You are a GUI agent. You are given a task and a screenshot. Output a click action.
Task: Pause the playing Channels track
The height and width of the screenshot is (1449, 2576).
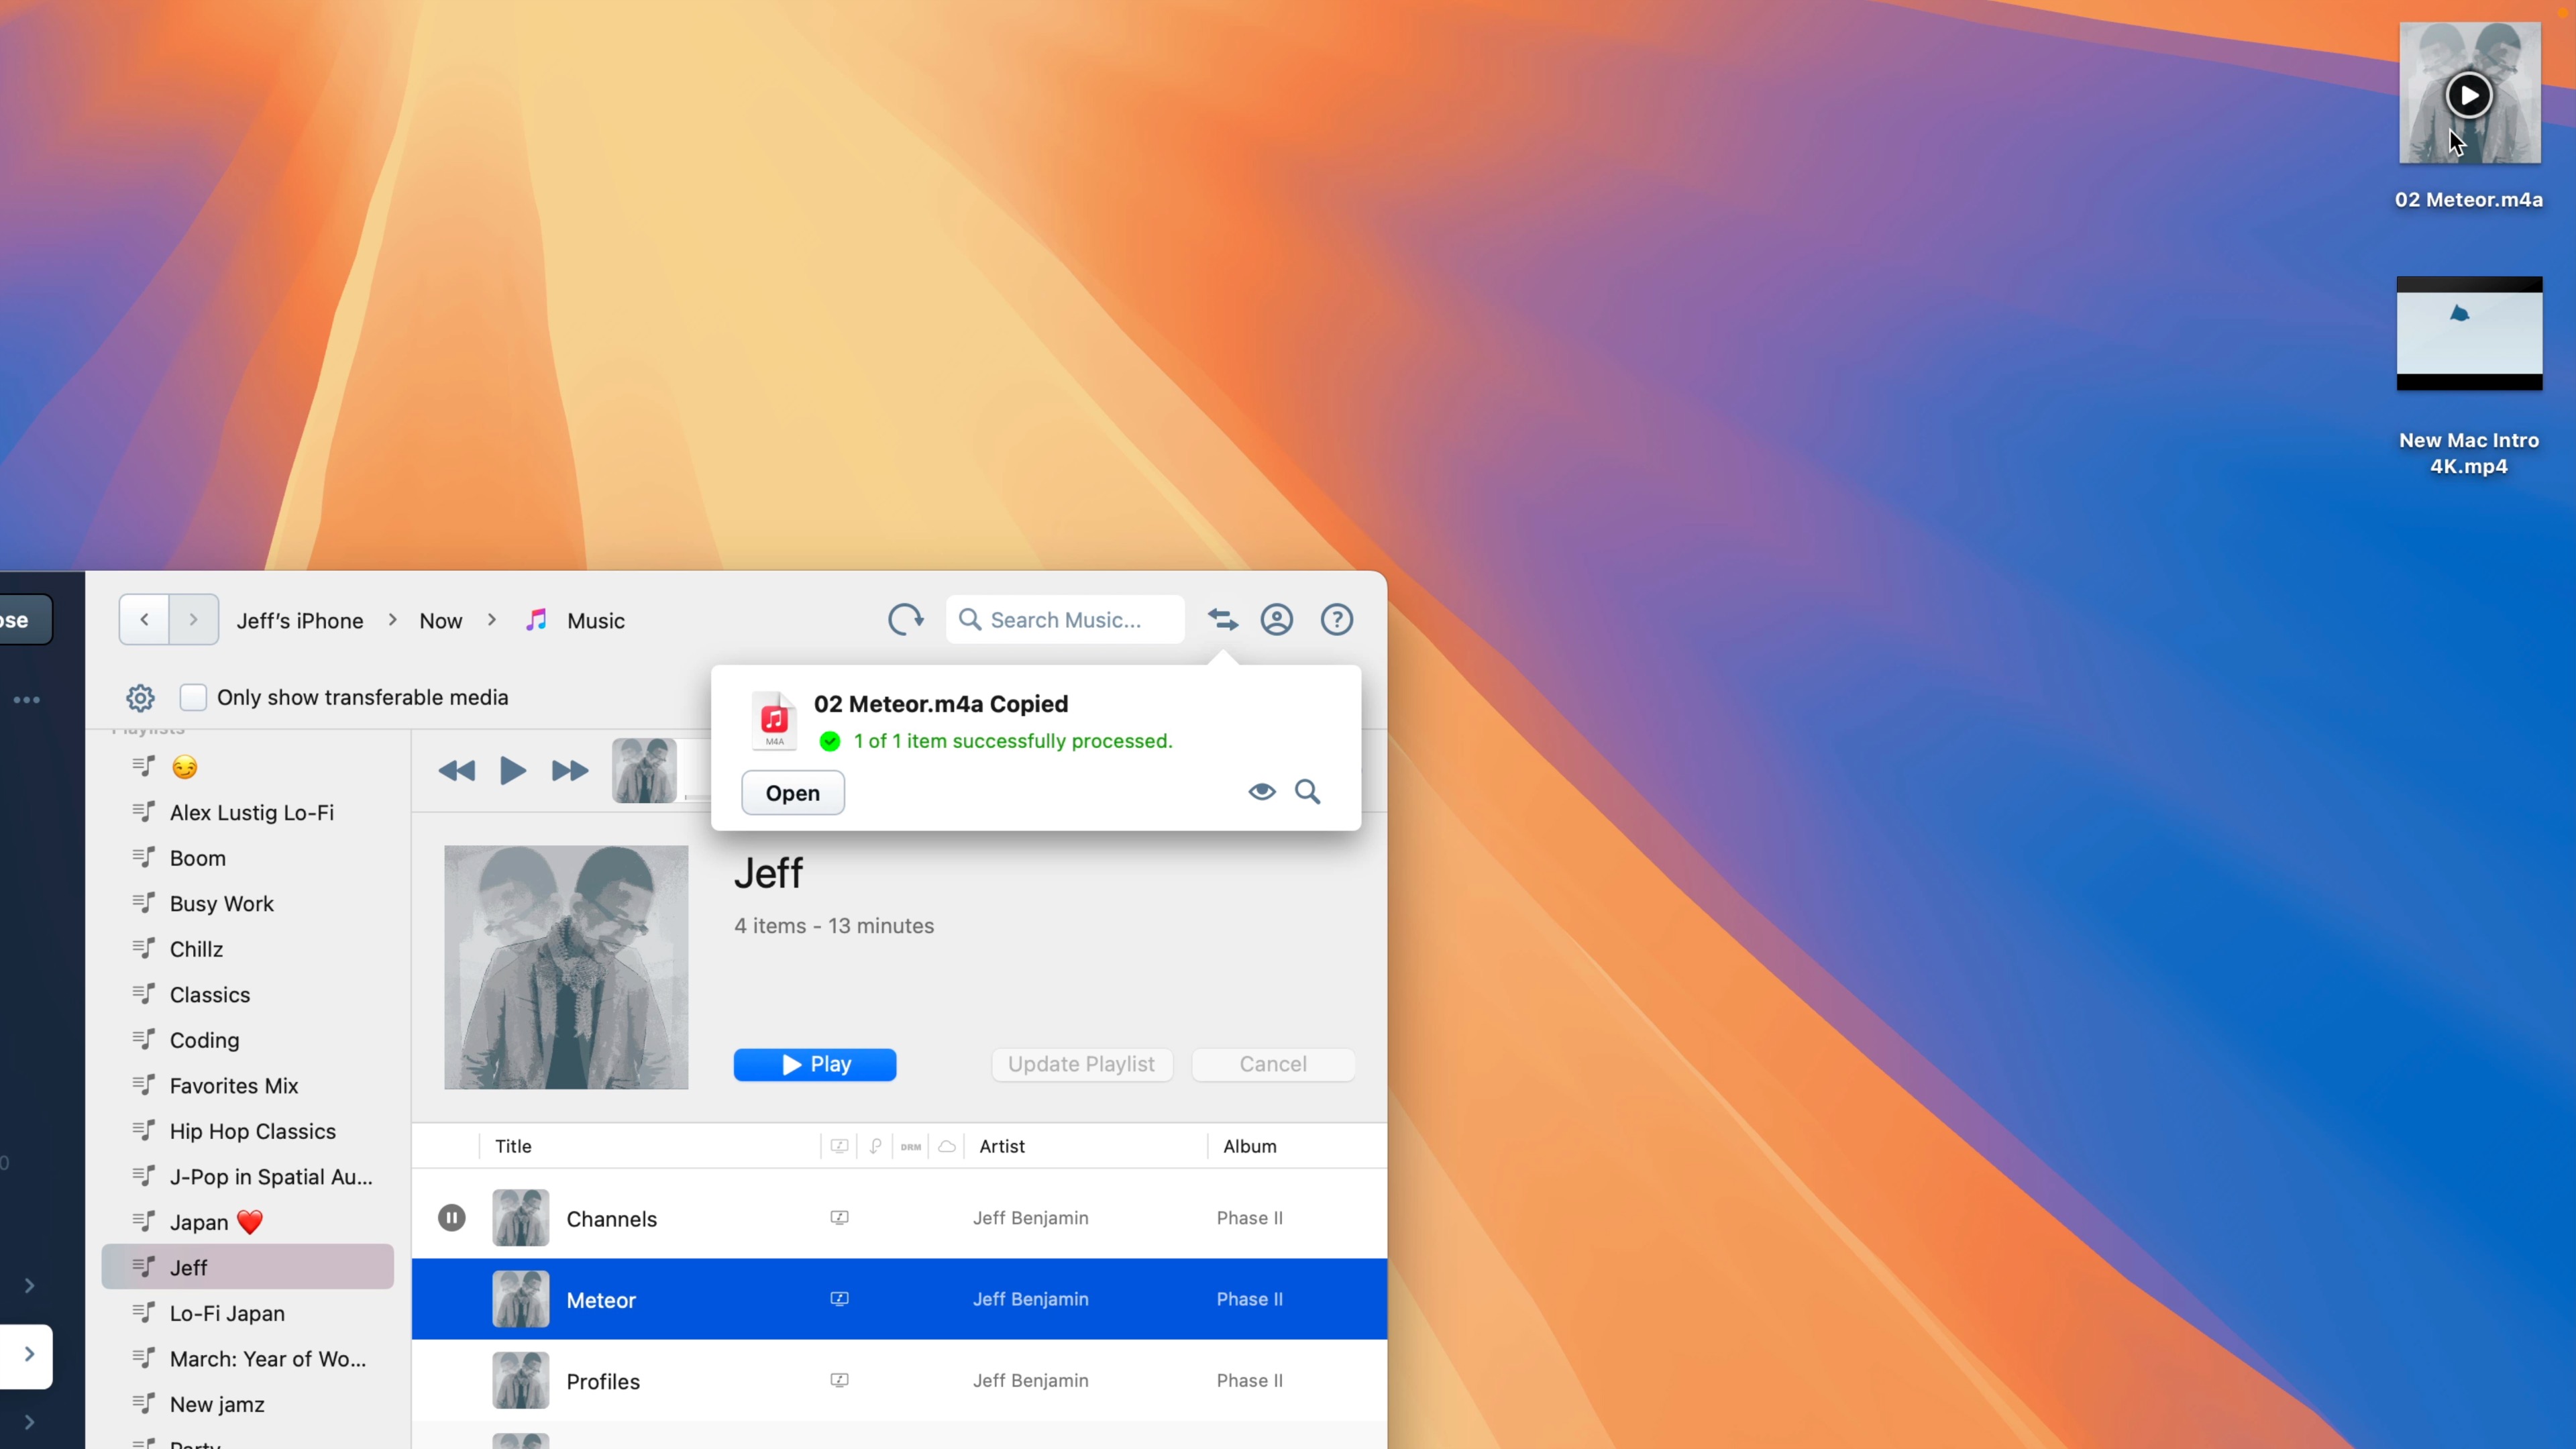coord(451,1217)
